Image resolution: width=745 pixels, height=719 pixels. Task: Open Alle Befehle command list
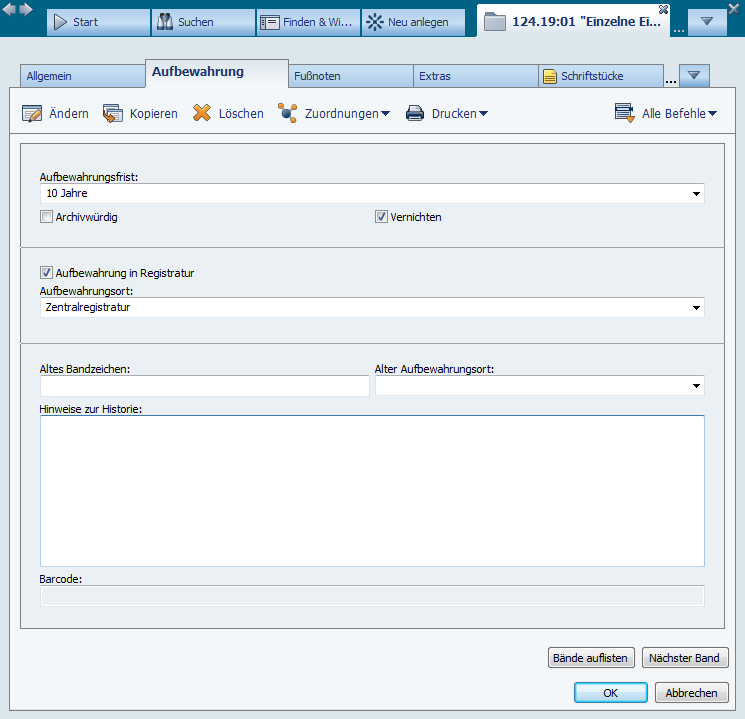(666, 114)
